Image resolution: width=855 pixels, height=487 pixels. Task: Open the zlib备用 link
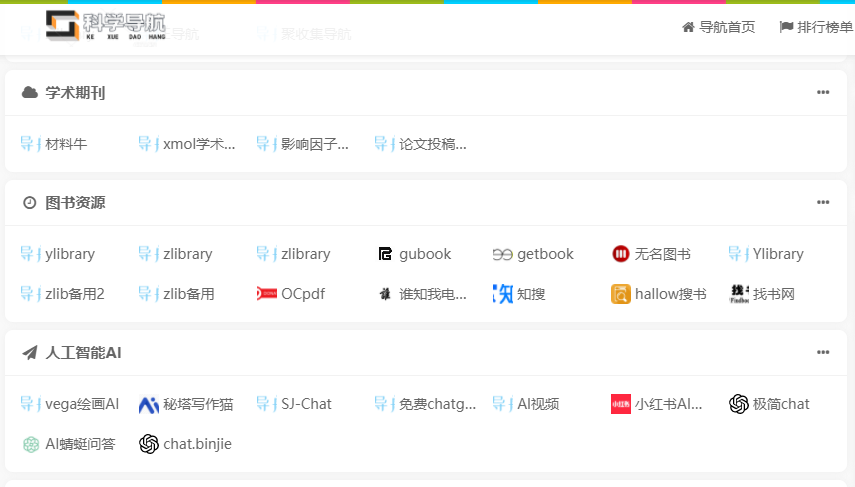(x=189, y=294)
